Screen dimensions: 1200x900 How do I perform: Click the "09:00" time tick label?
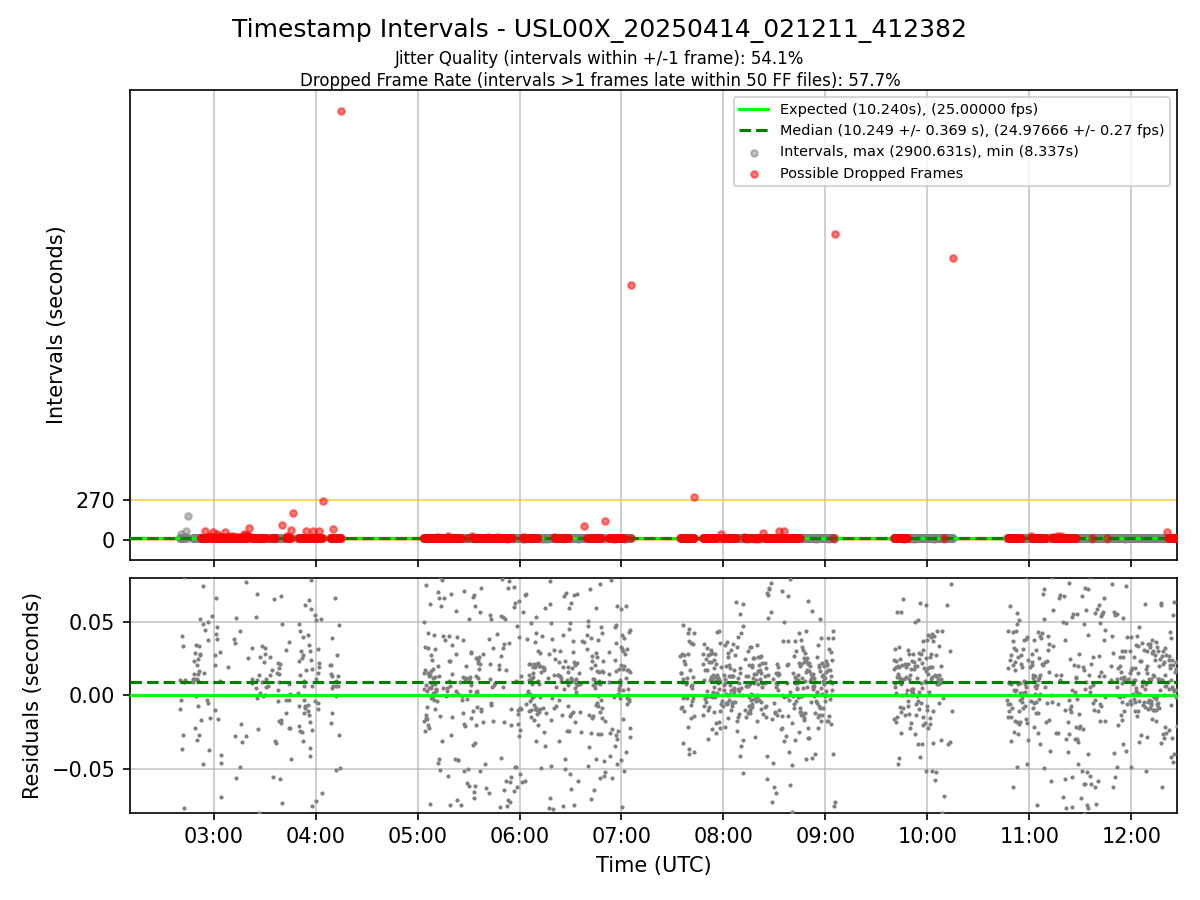825,836
